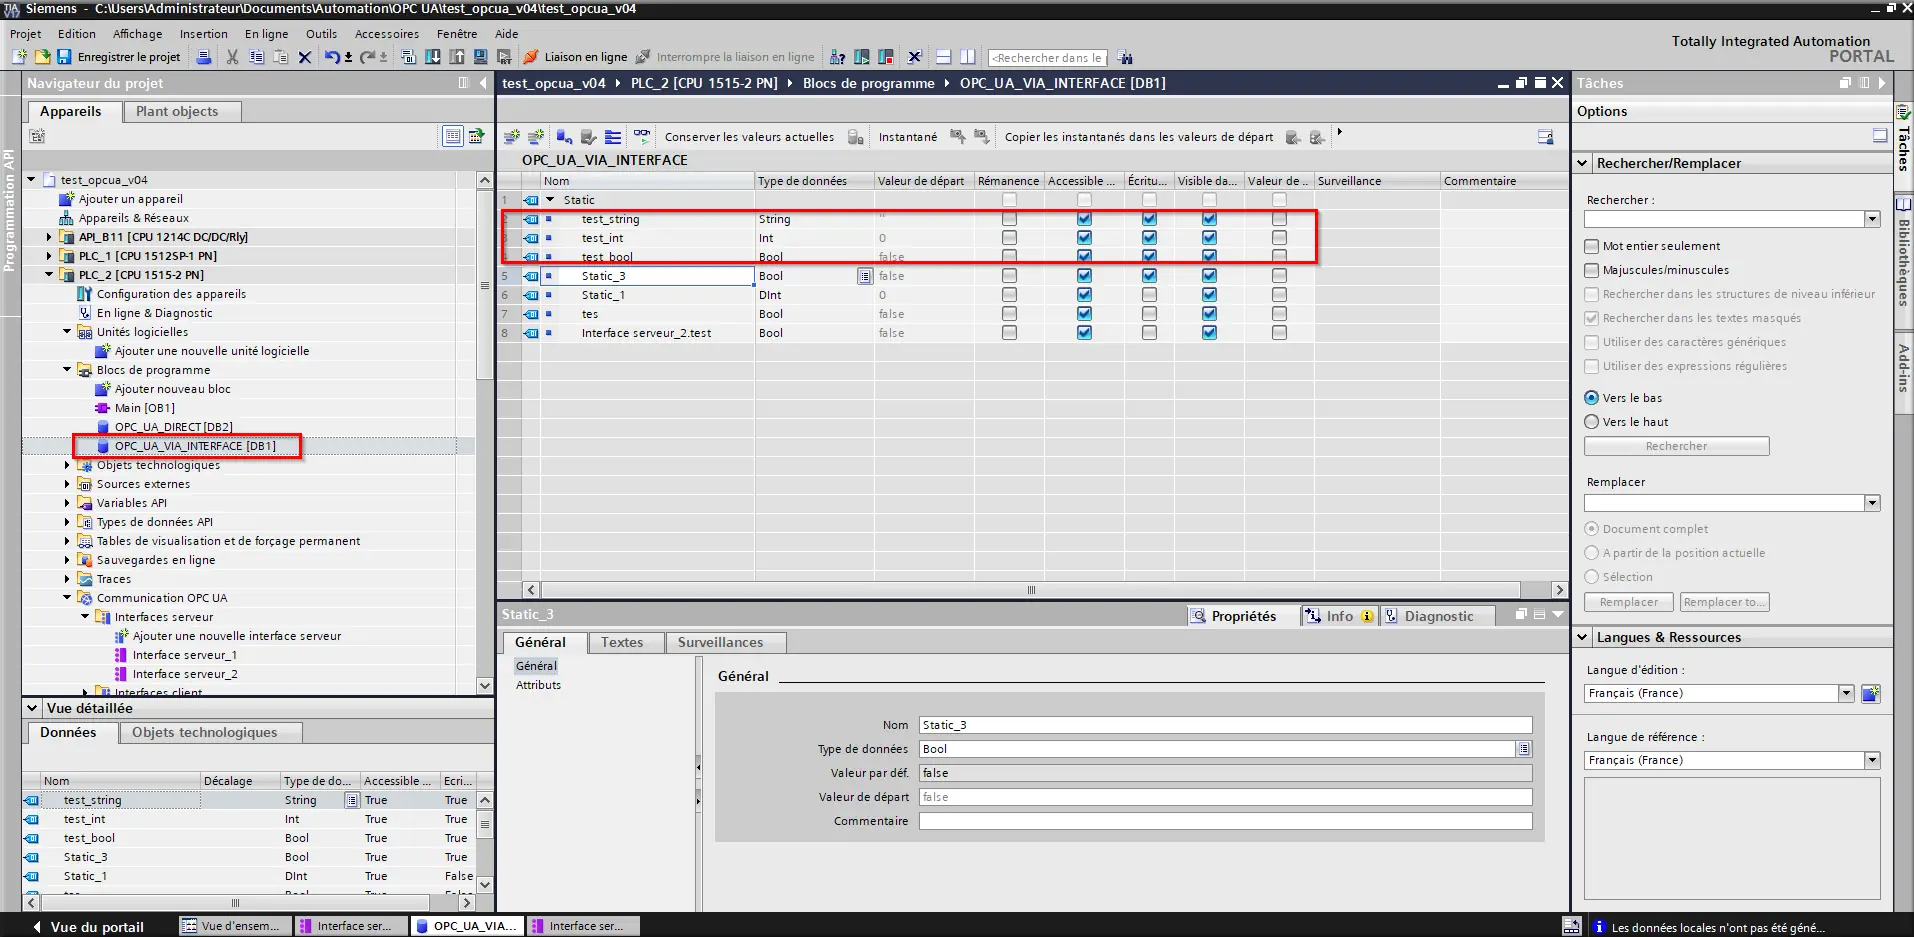Click the copy icon in toolbar
This screenshot has width=1914, height=937.
point(256,57)
